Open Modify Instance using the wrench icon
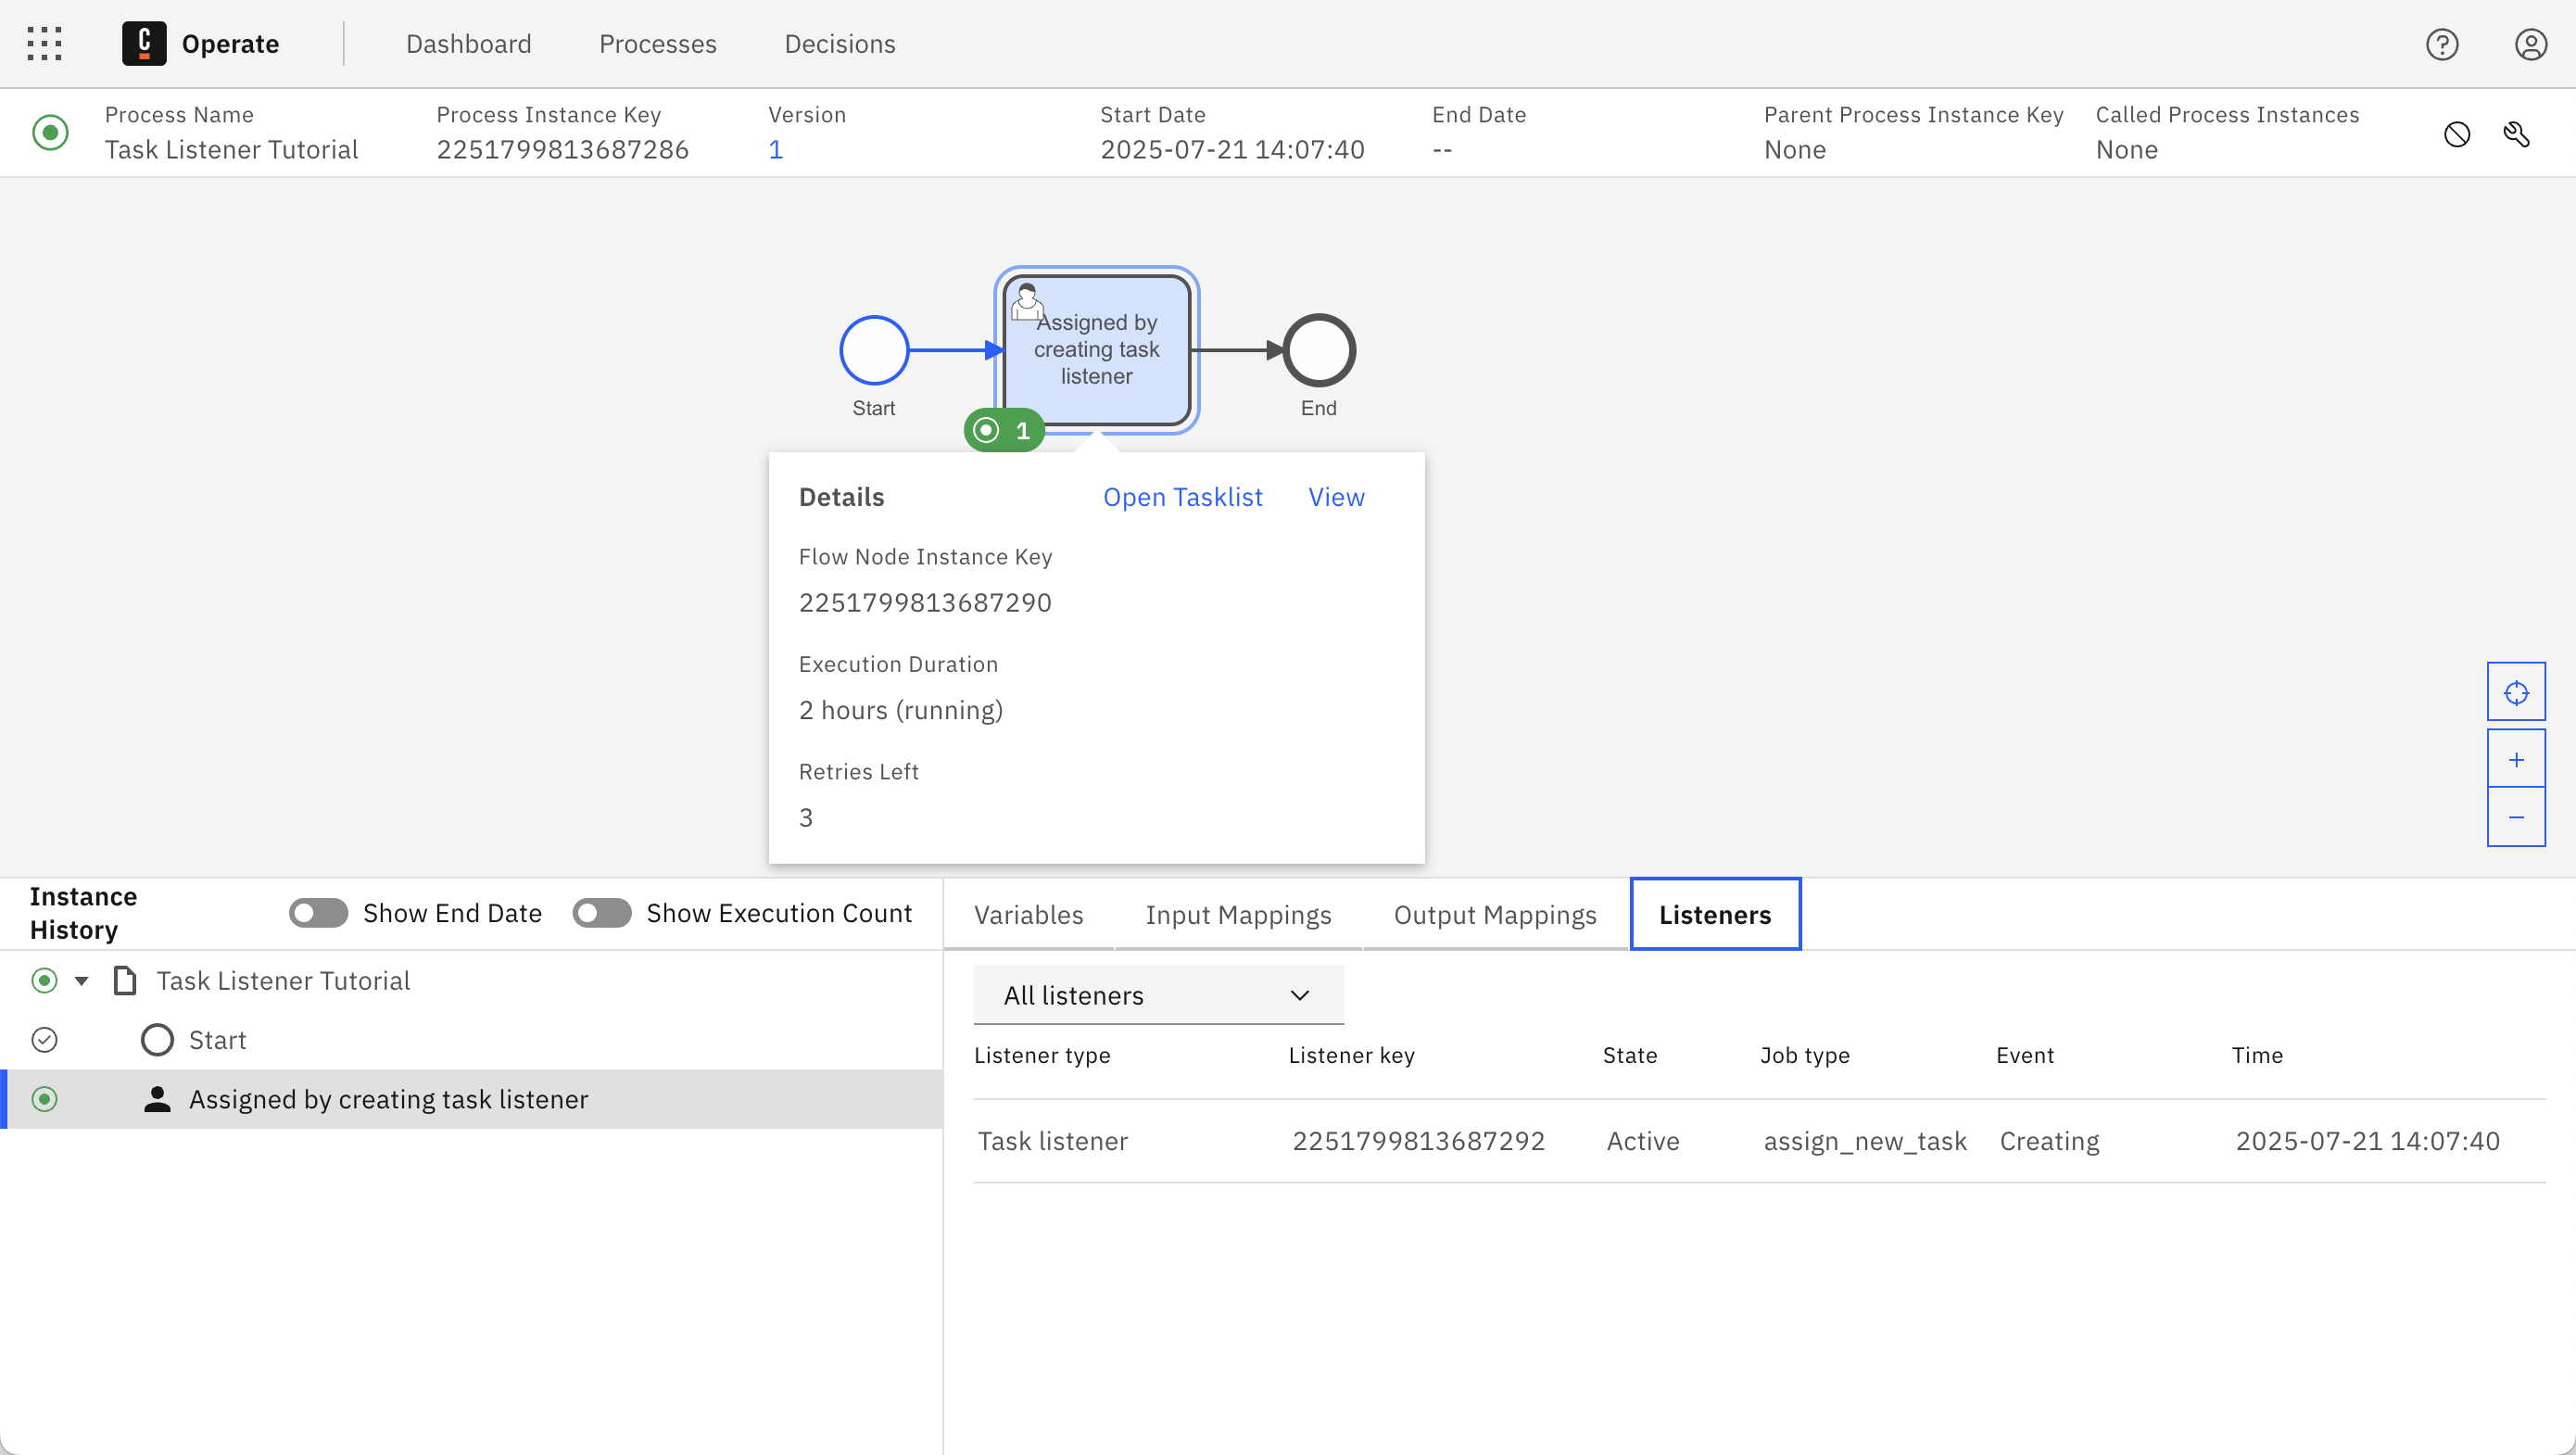 coord(2518,133)
